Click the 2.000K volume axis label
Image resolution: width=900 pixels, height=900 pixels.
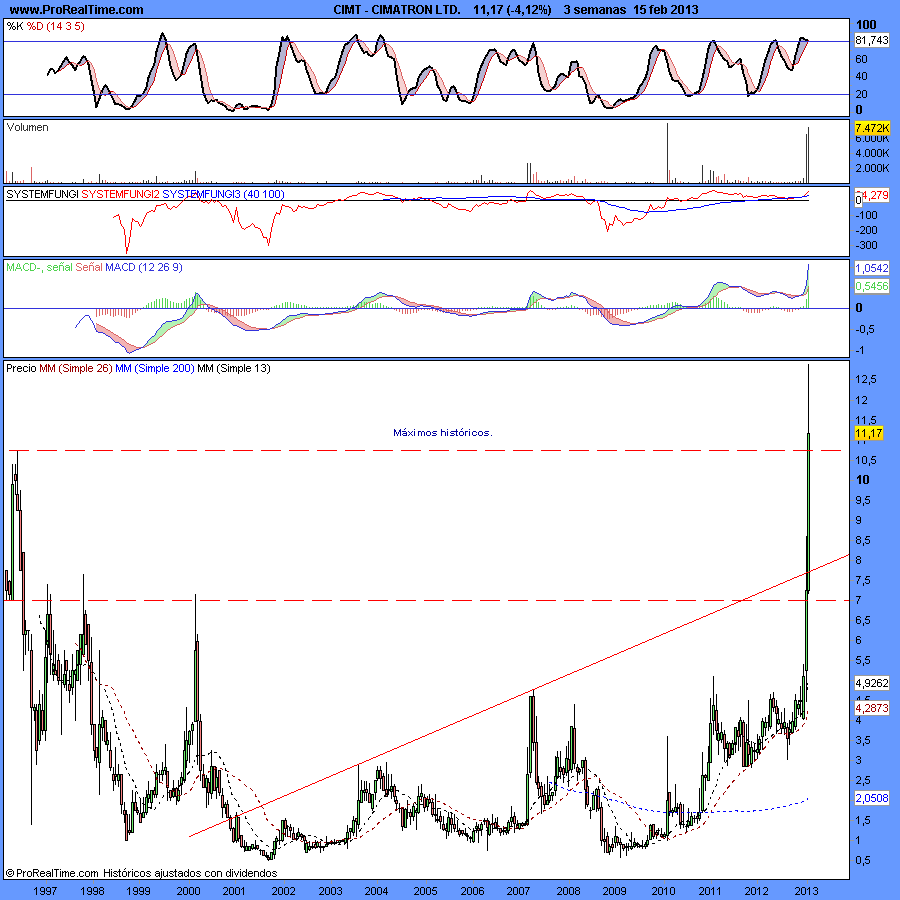872,168
